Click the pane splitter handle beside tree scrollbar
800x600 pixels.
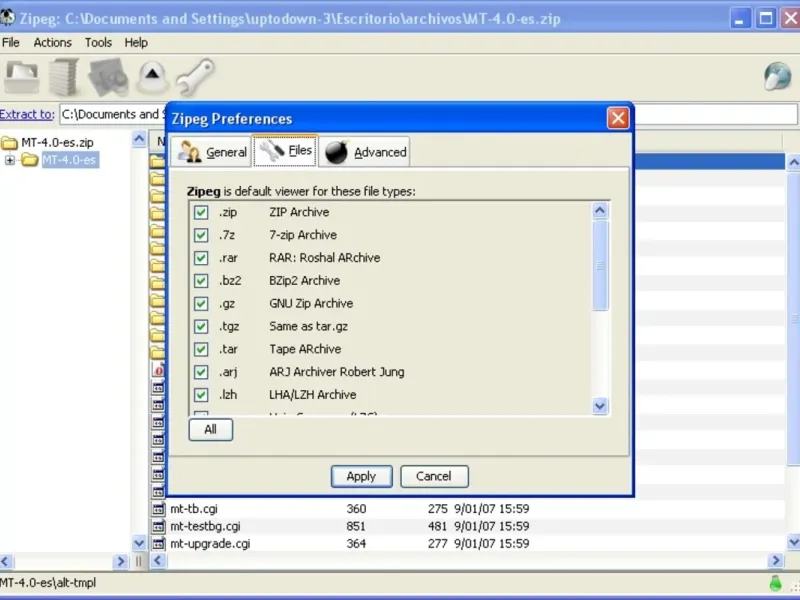[138, 561]
